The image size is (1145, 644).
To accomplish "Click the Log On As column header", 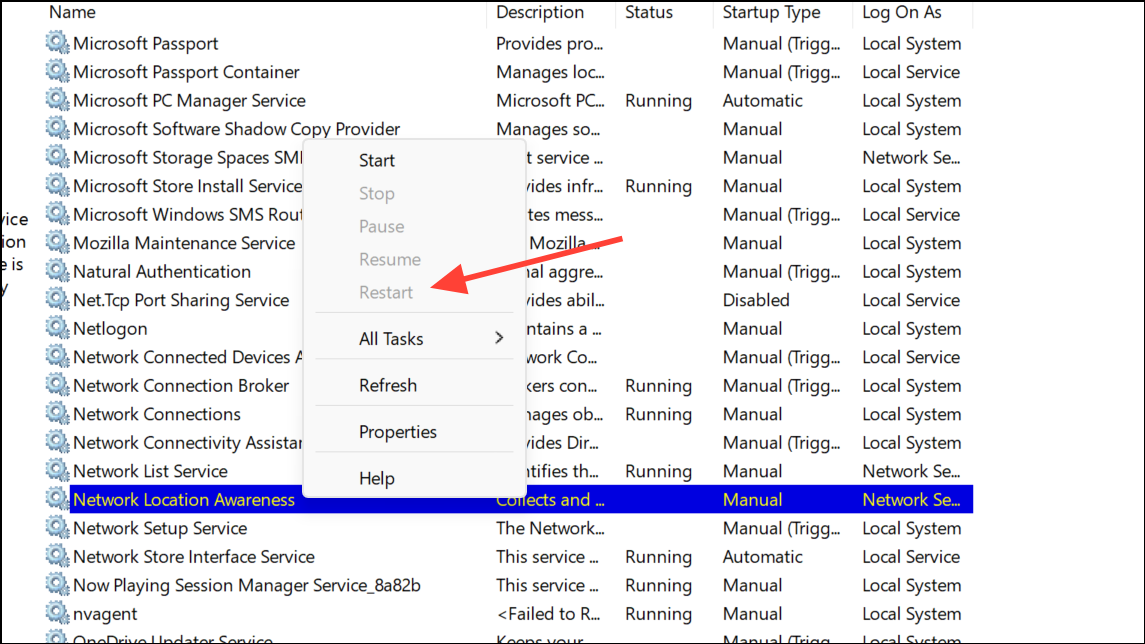I will [x=902, y=12].
